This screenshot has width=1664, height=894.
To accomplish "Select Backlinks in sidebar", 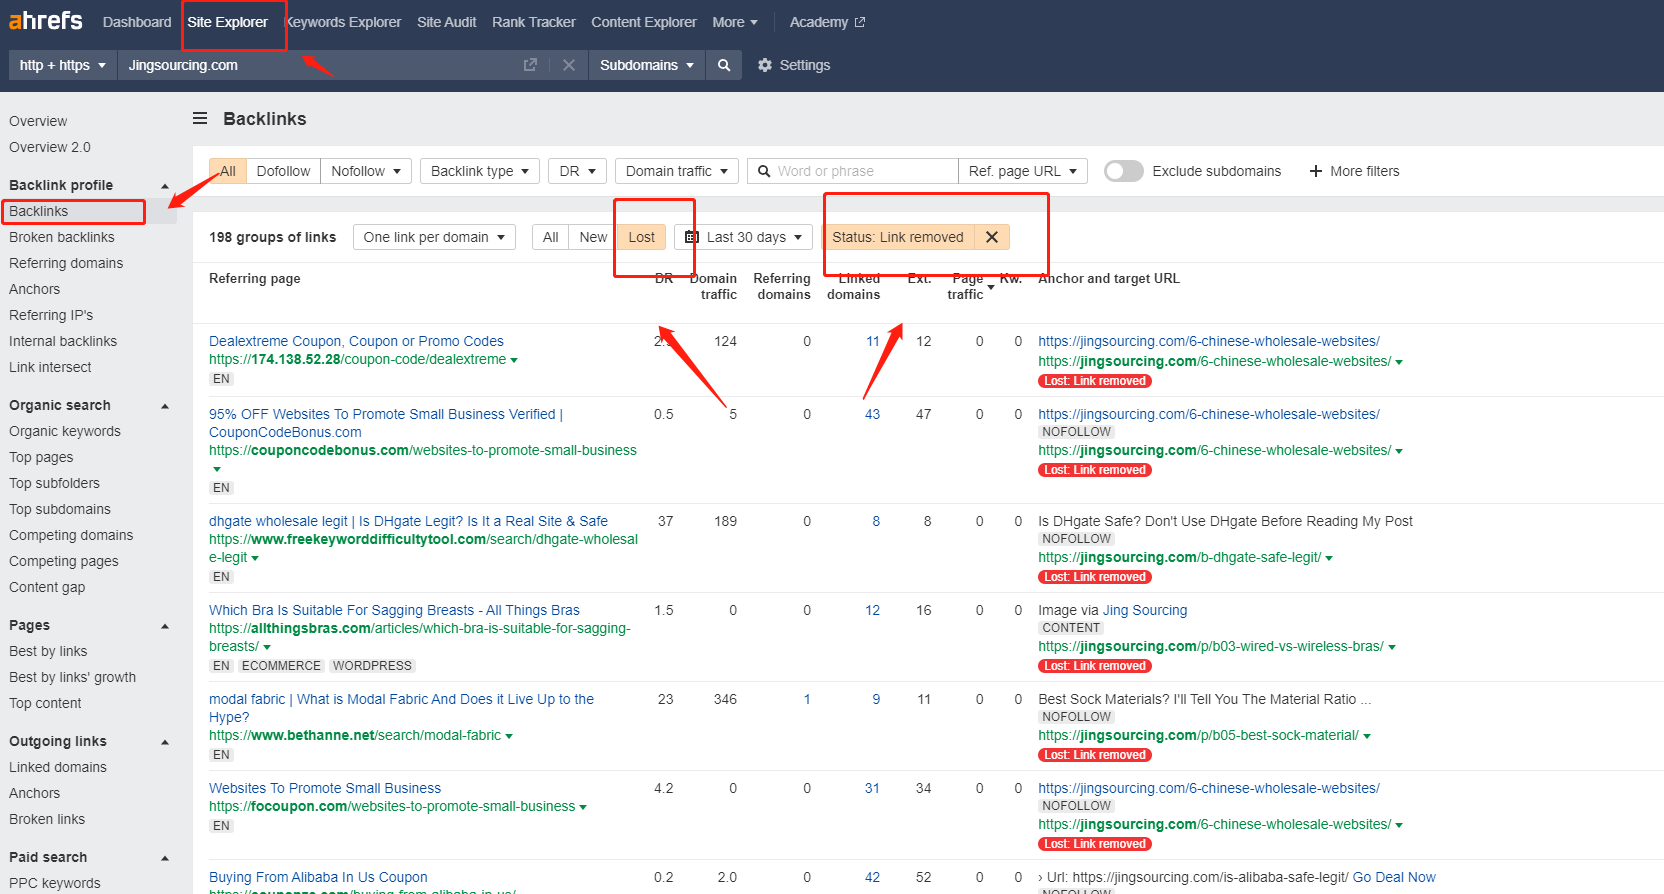I will [x=39, y=211].
